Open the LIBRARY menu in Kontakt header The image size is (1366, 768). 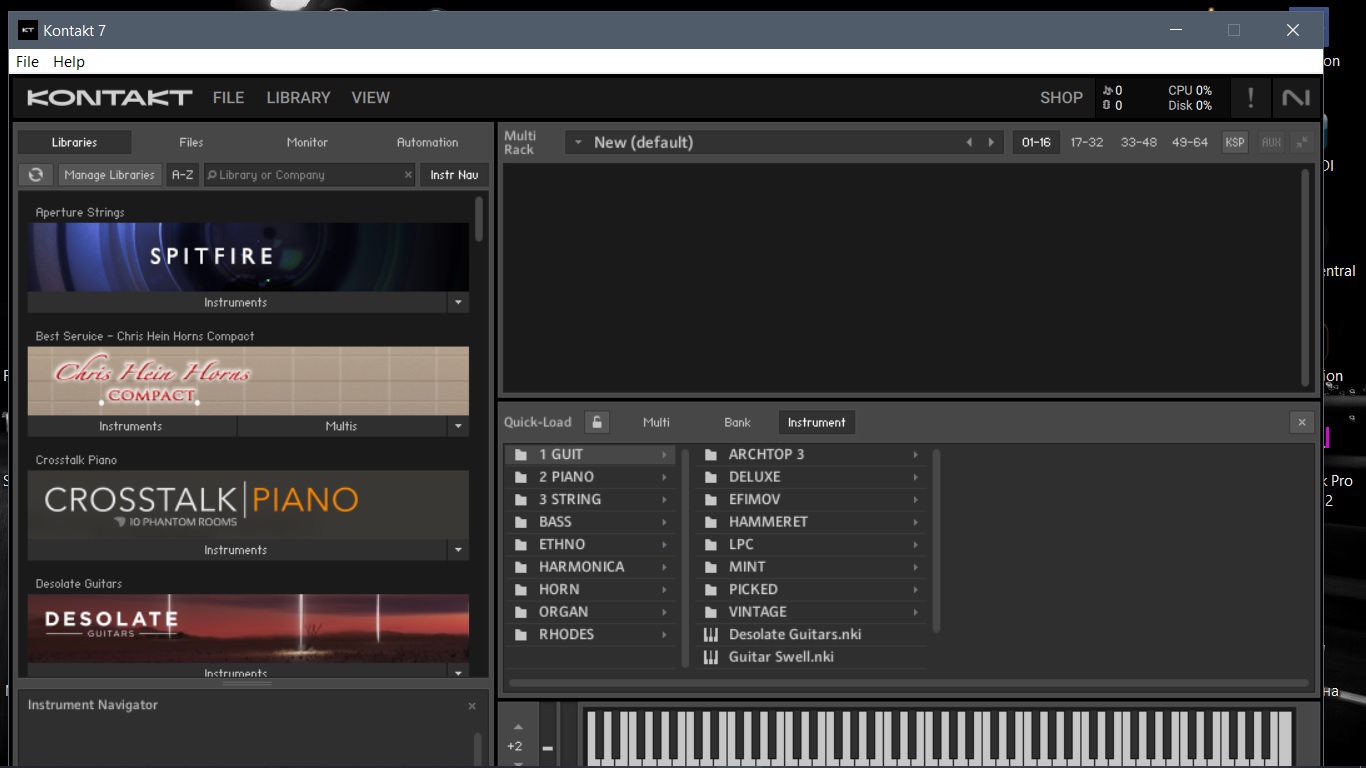pyautogui.click(x=298, y=97)
